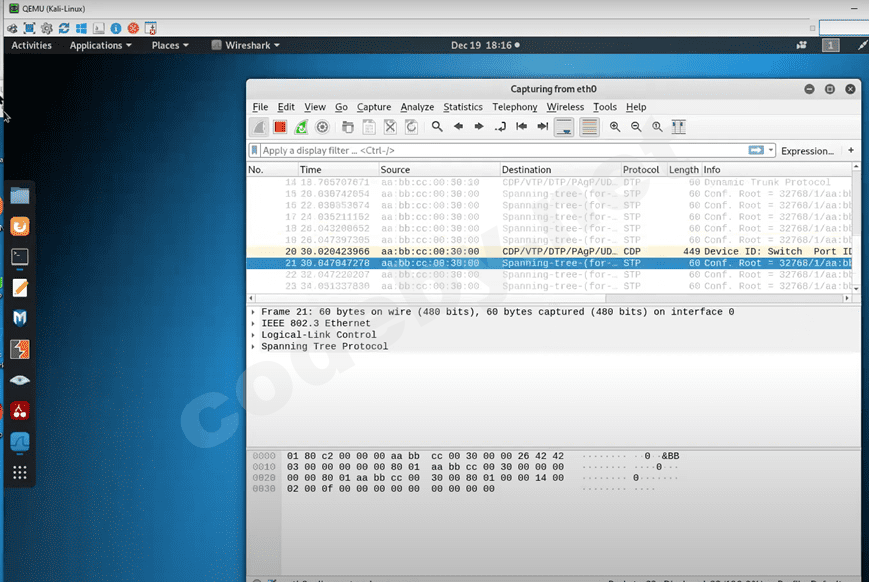Stop the running packet capture
Screen dimensions: 869x582
(280, 127)
